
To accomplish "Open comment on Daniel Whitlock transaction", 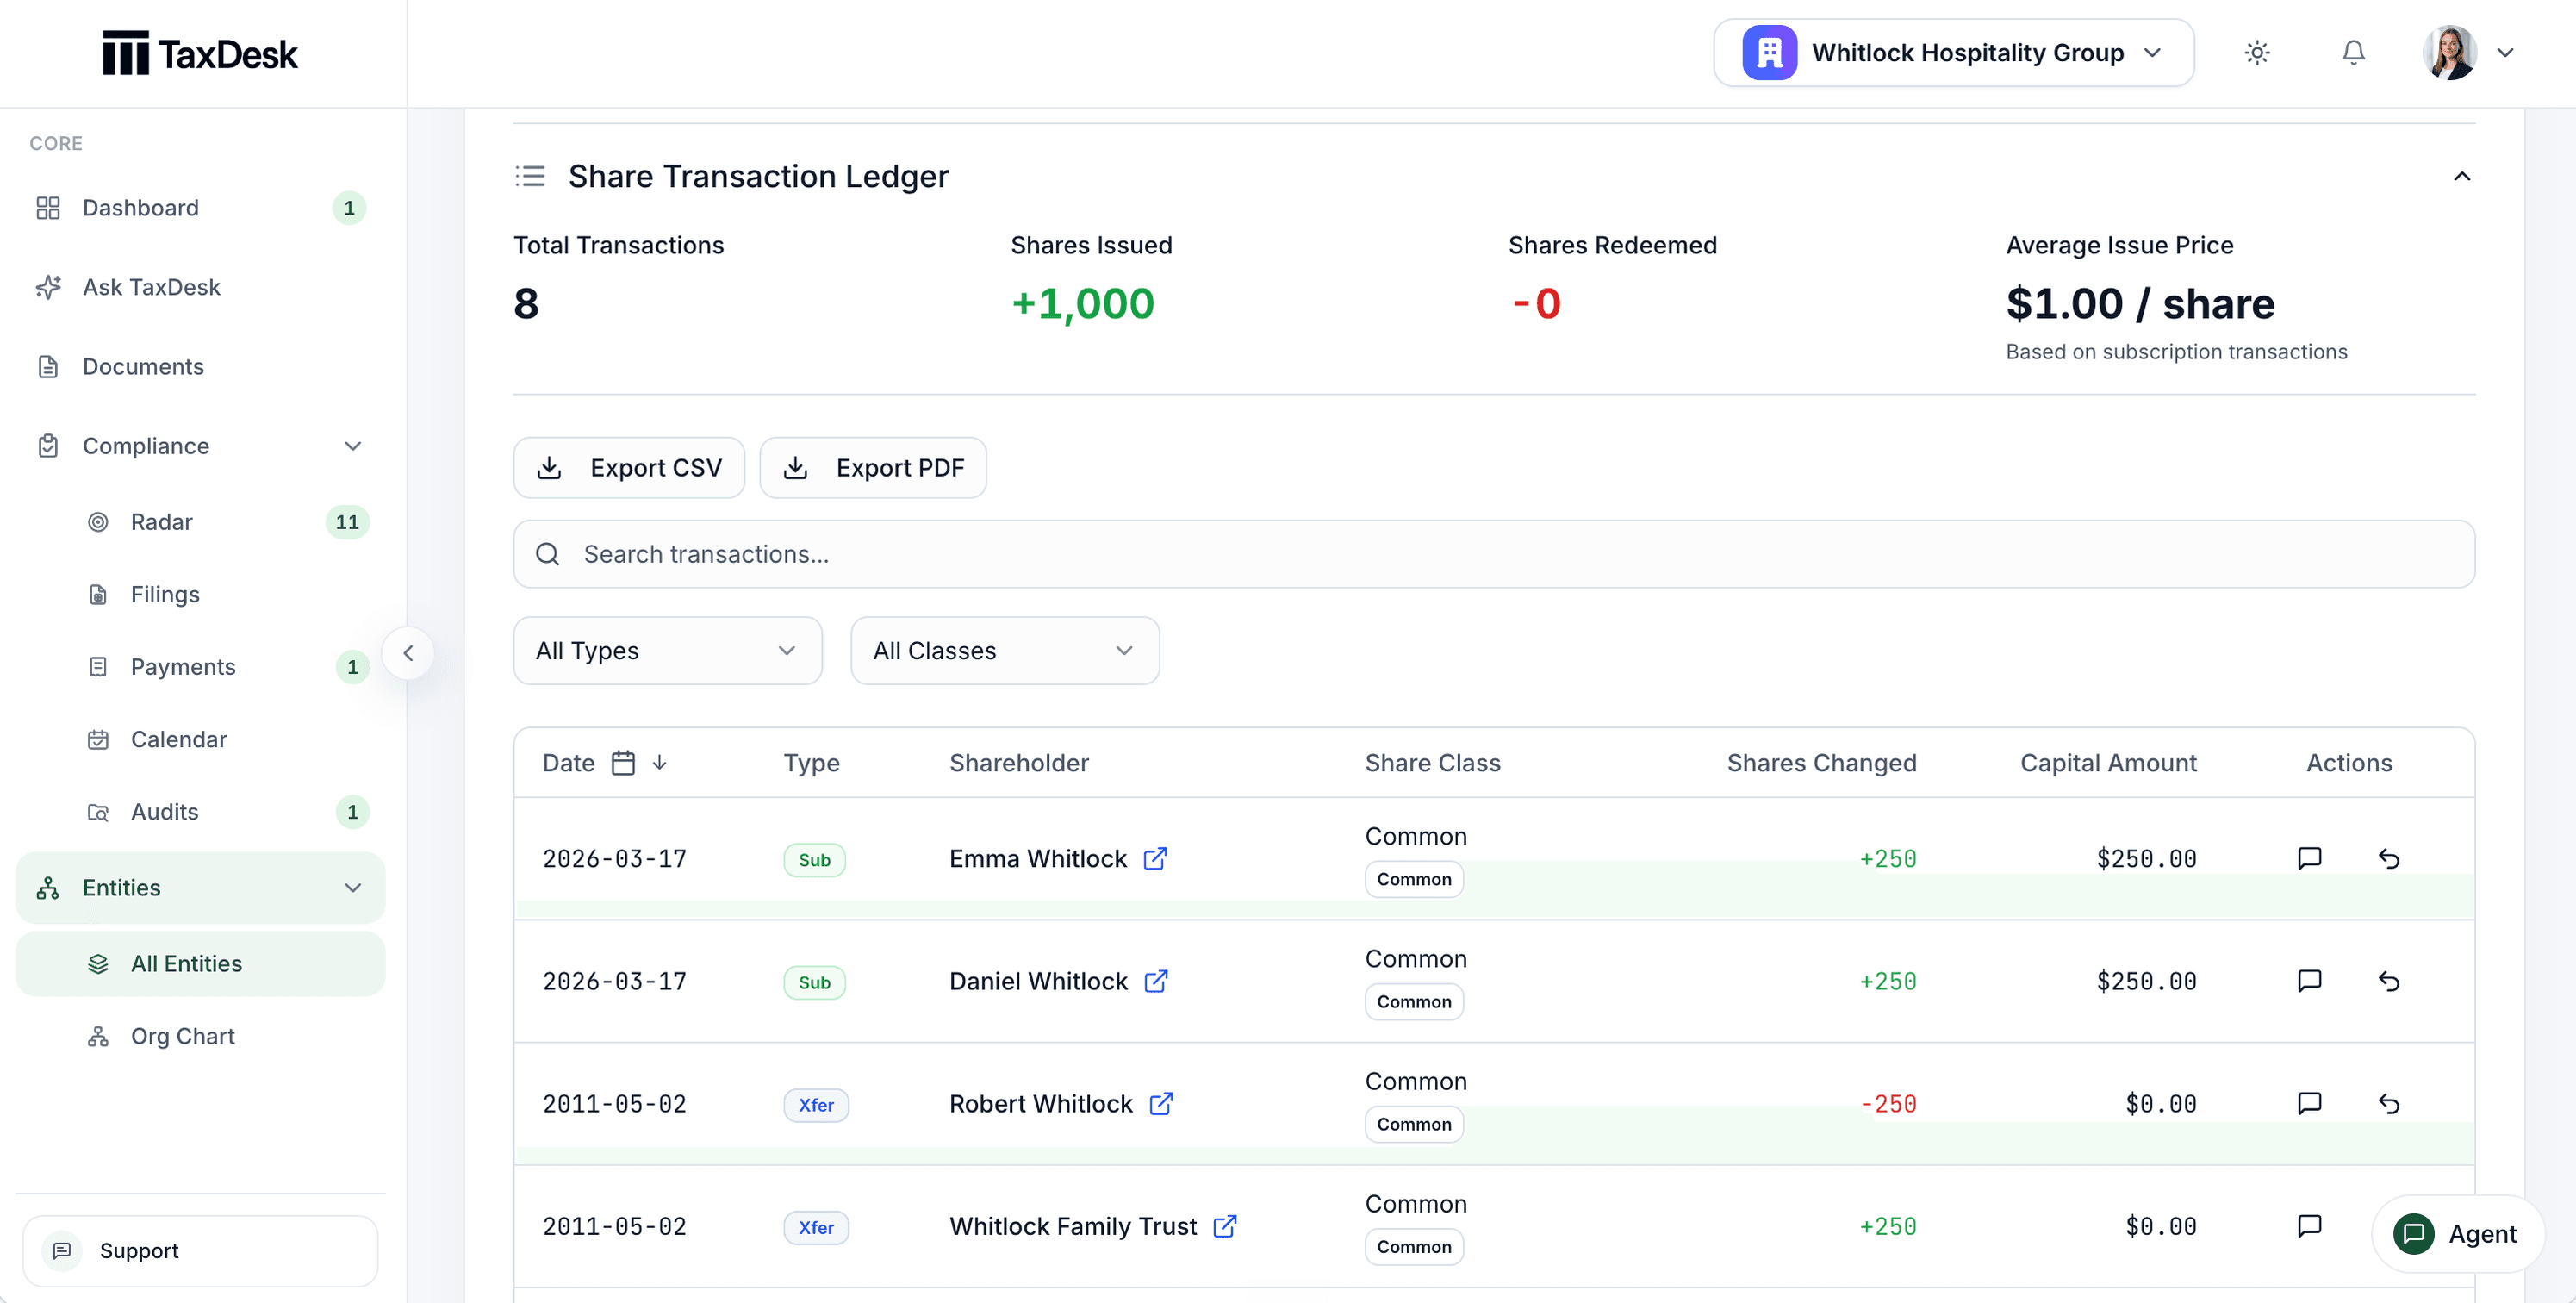I will tap(2309, 982).
